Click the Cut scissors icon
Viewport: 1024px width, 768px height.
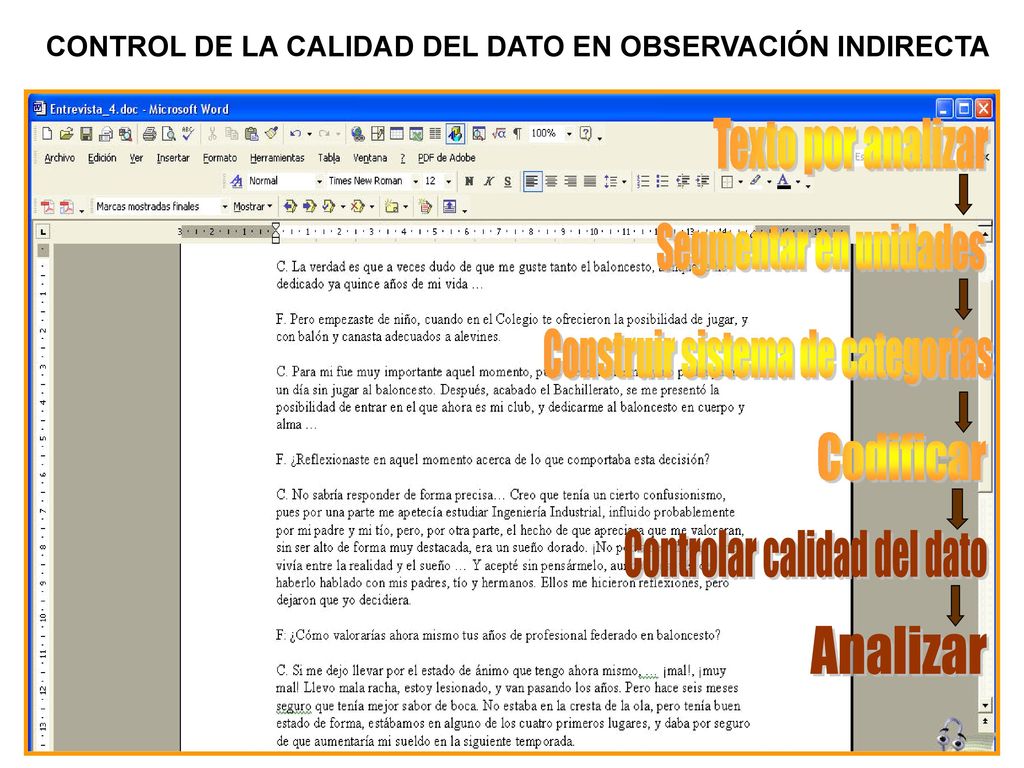pyautogui.click(x=212, y=134)
